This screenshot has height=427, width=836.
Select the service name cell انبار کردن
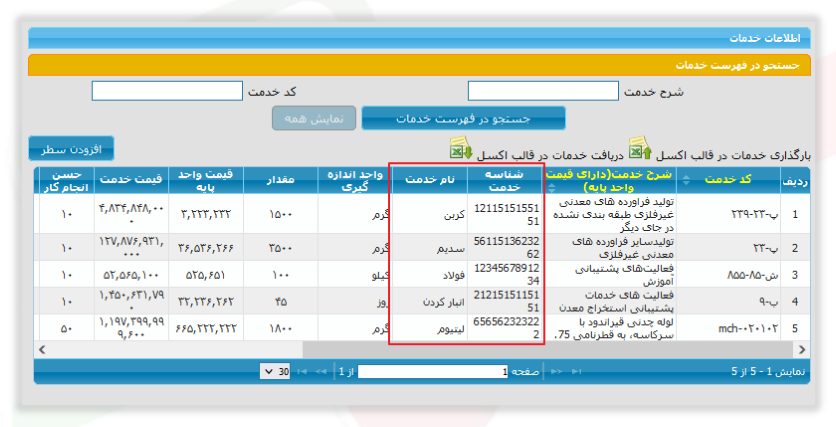pos(444,302)
